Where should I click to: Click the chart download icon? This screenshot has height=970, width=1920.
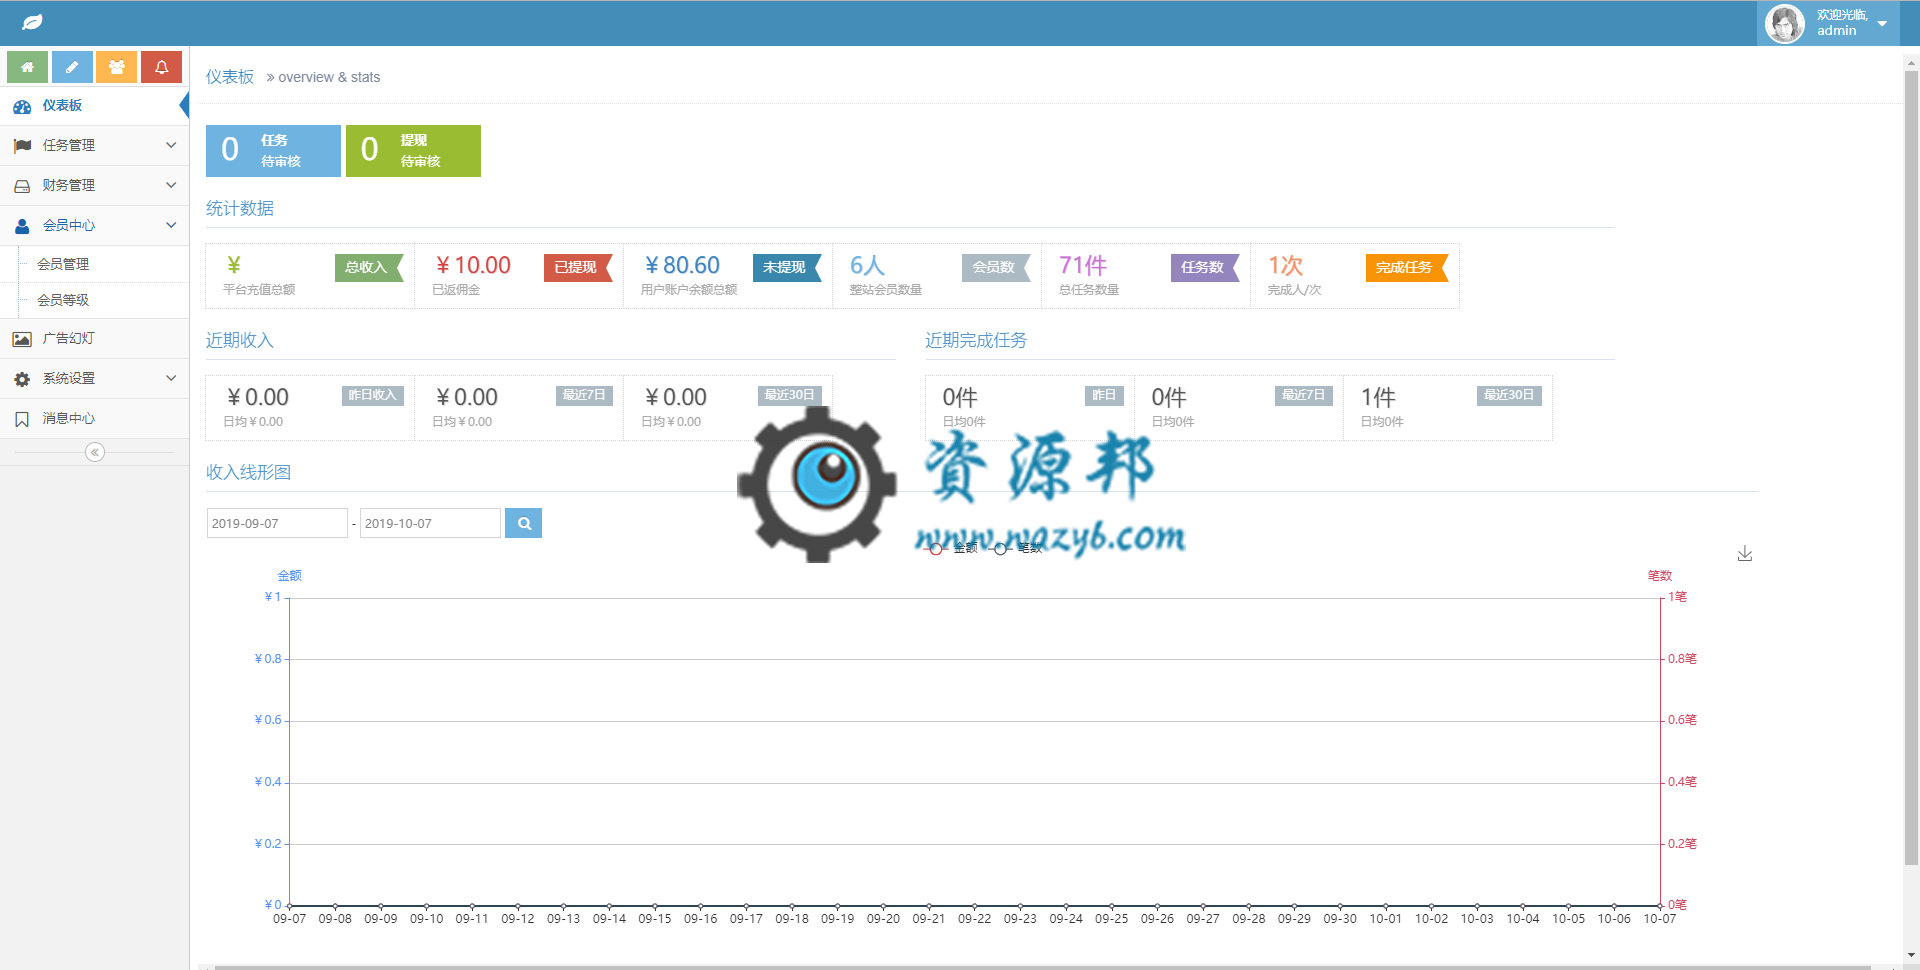(x=1745, y=553)
